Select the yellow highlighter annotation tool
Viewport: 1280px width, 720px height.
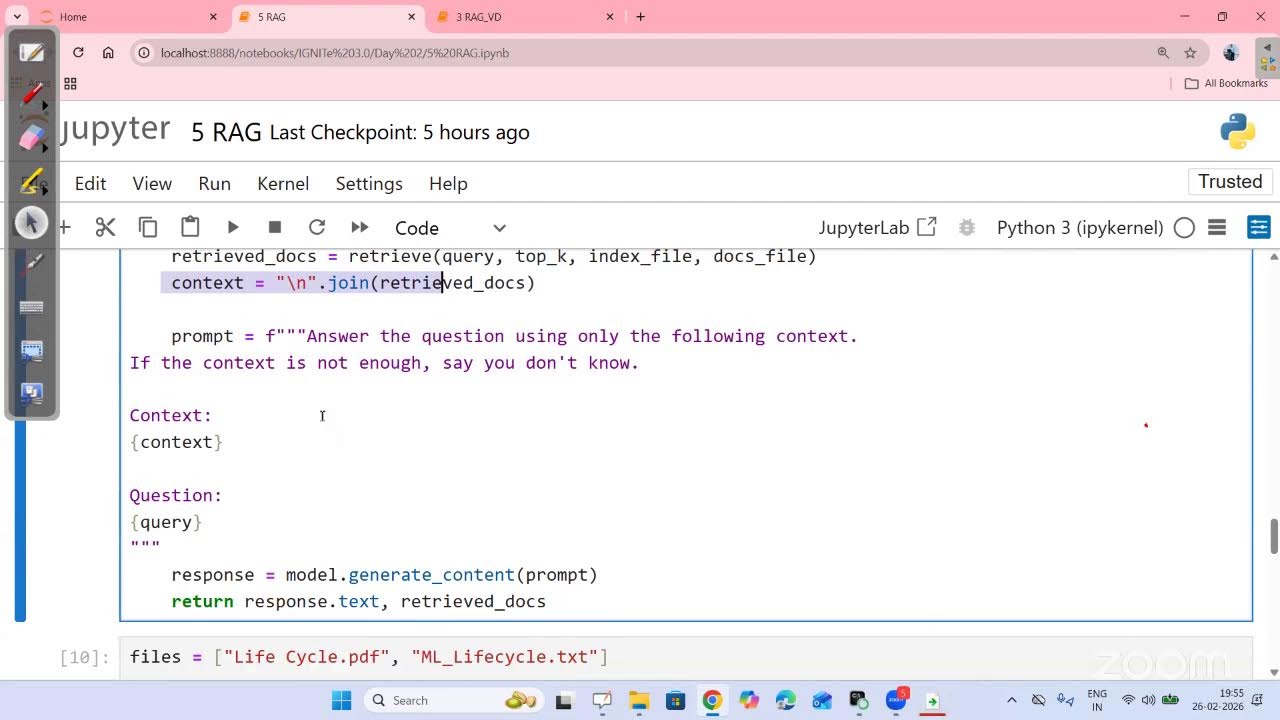[x=32, y=181]
